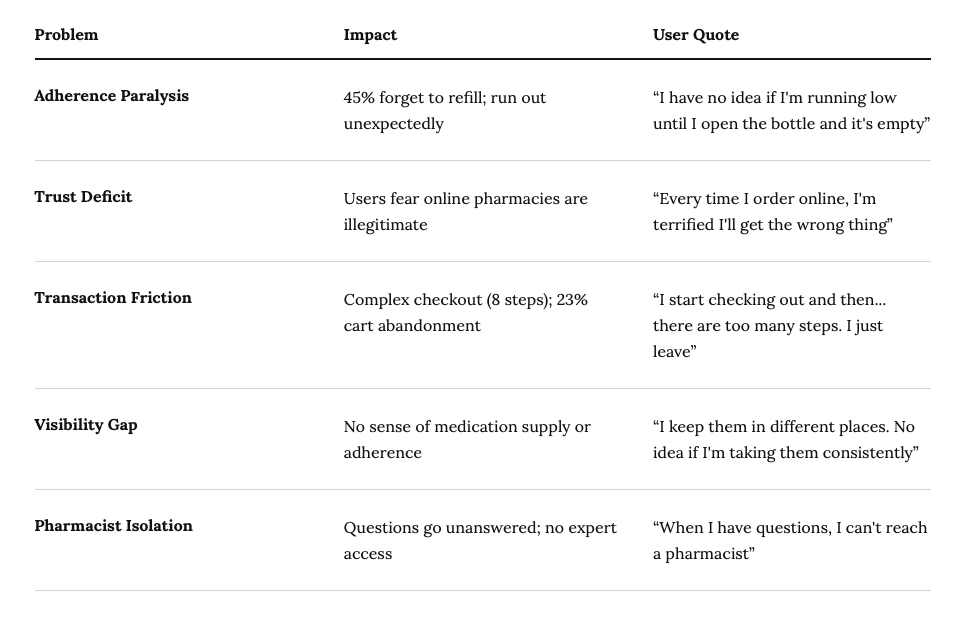
Task: Click 'I keep them in different places' quote
Action: [786, 439]
